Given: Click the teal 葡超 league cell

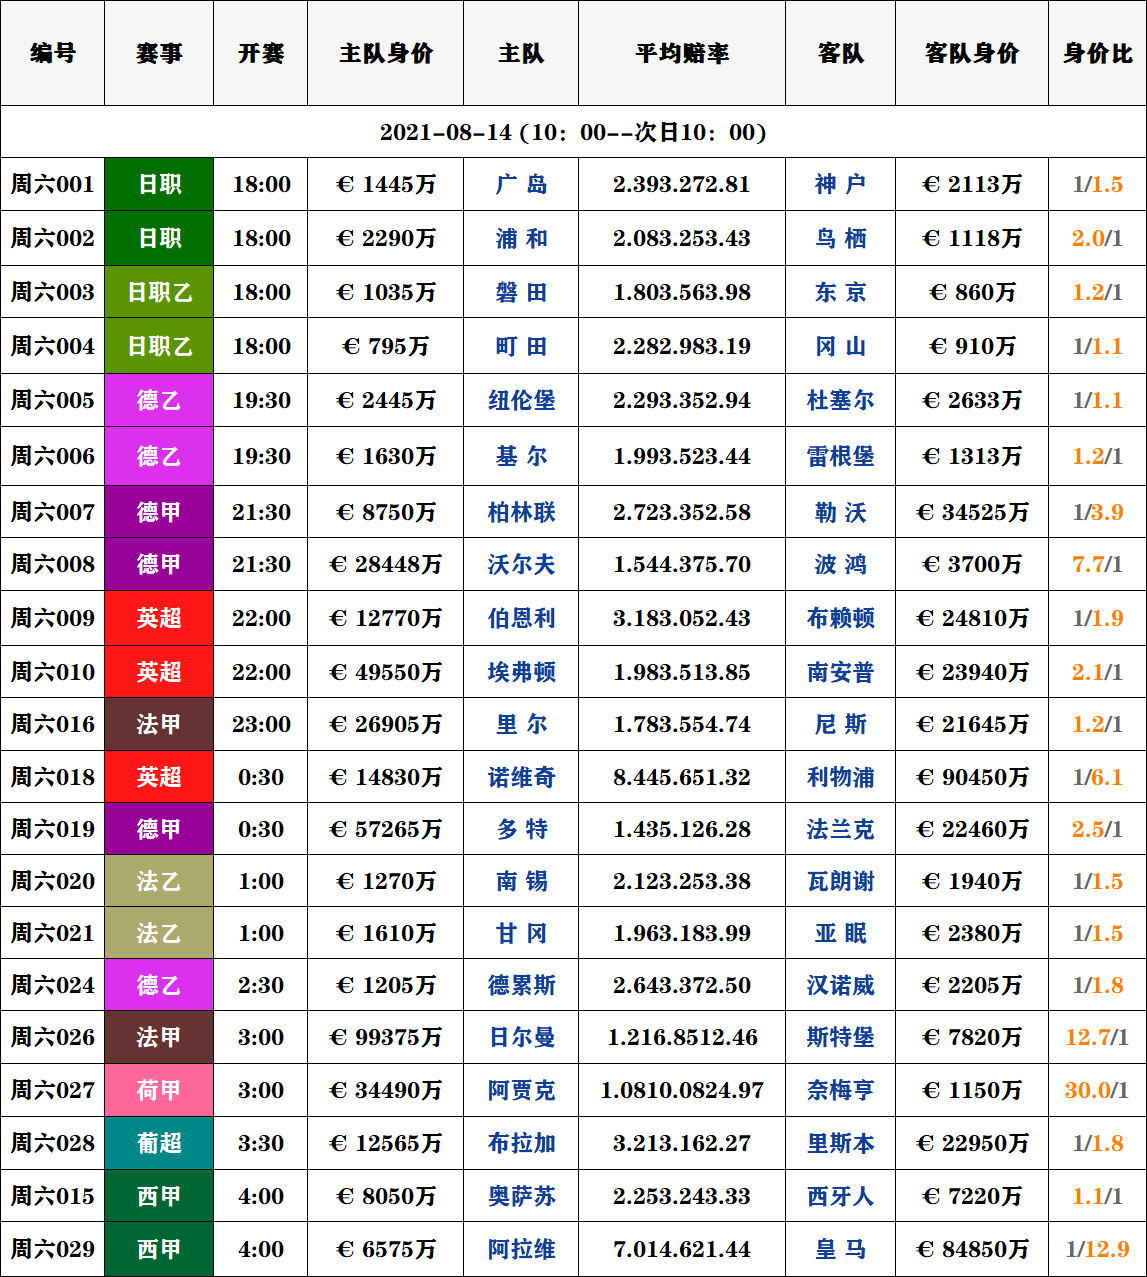Looking at the screenshot, I should pos(159,1143).
